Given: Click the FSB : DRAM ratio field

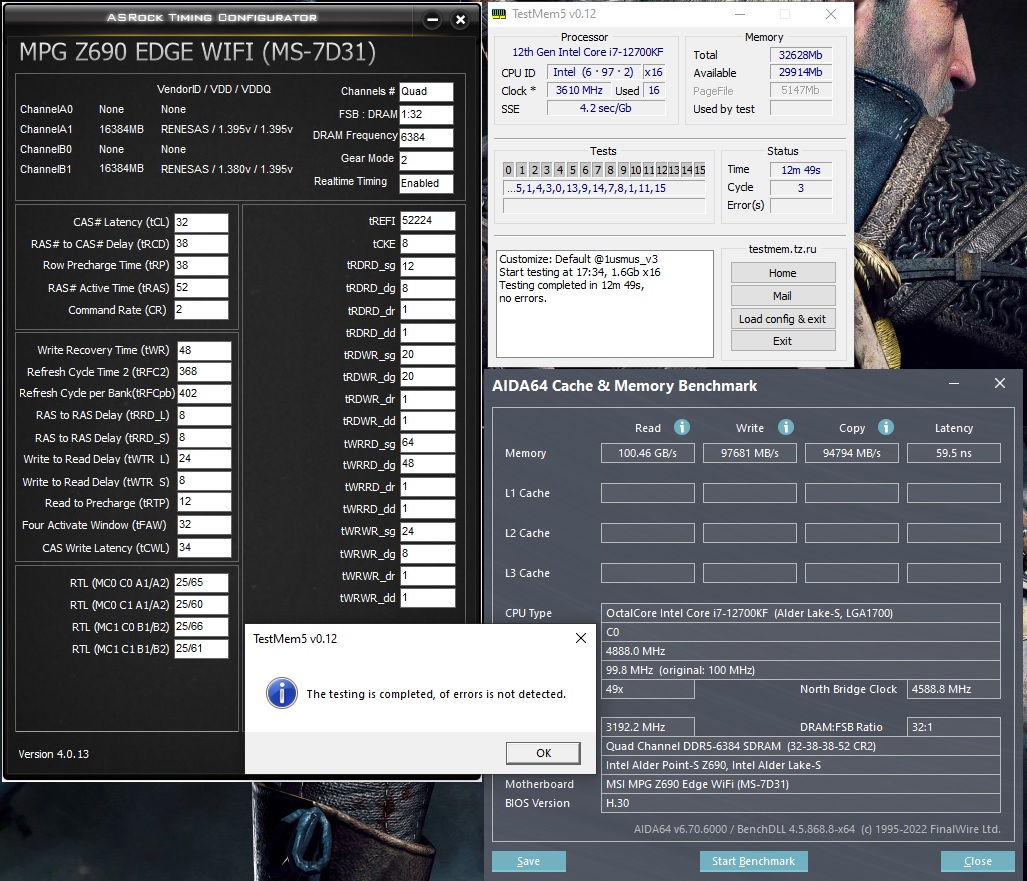Looking at the screenshot, I should tap(426, 114).
